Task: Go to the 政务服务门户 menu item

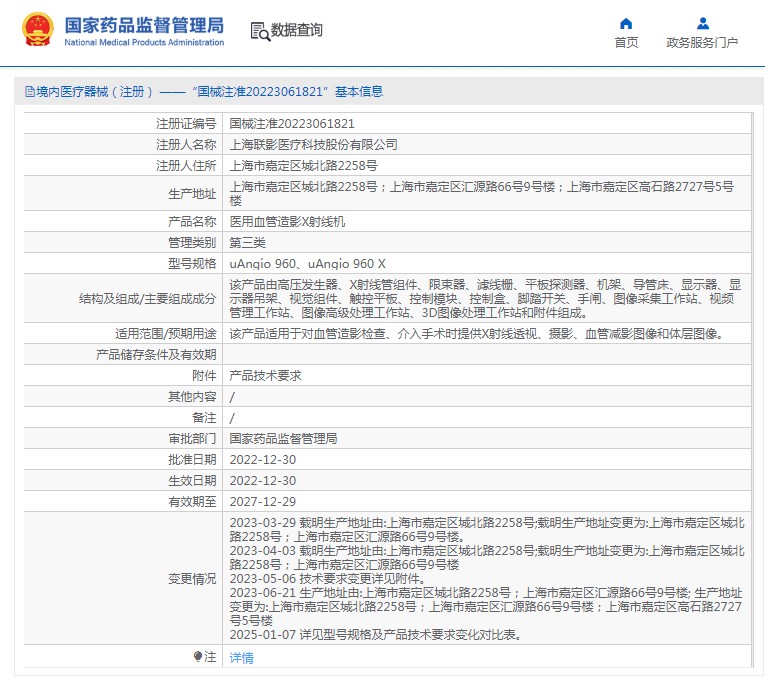Action: pyautogui.click(x=702, y=42)
